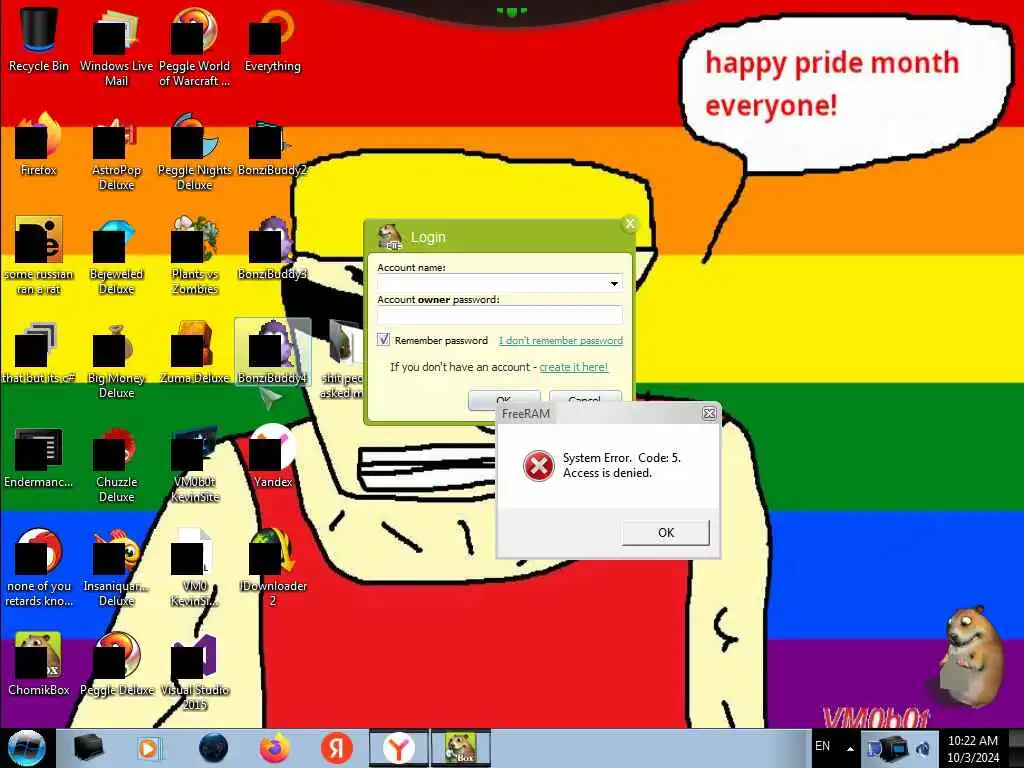
Task: Open the Endermanc... desktop icon
Action: click(39, 457)
